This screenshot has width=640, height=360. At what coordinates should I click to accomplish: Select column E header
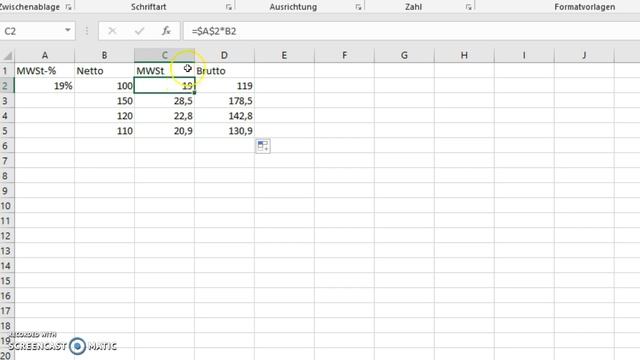click(x=284, y=55)
